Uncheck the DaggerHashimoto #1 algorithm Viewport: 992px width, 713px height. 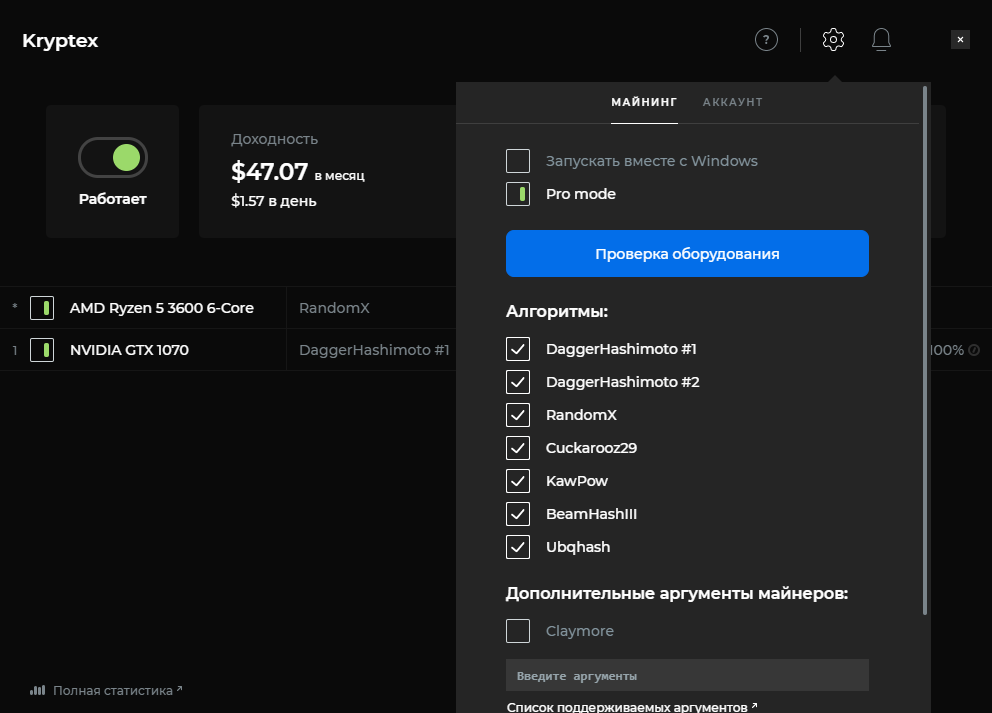[x=518, y=349]
